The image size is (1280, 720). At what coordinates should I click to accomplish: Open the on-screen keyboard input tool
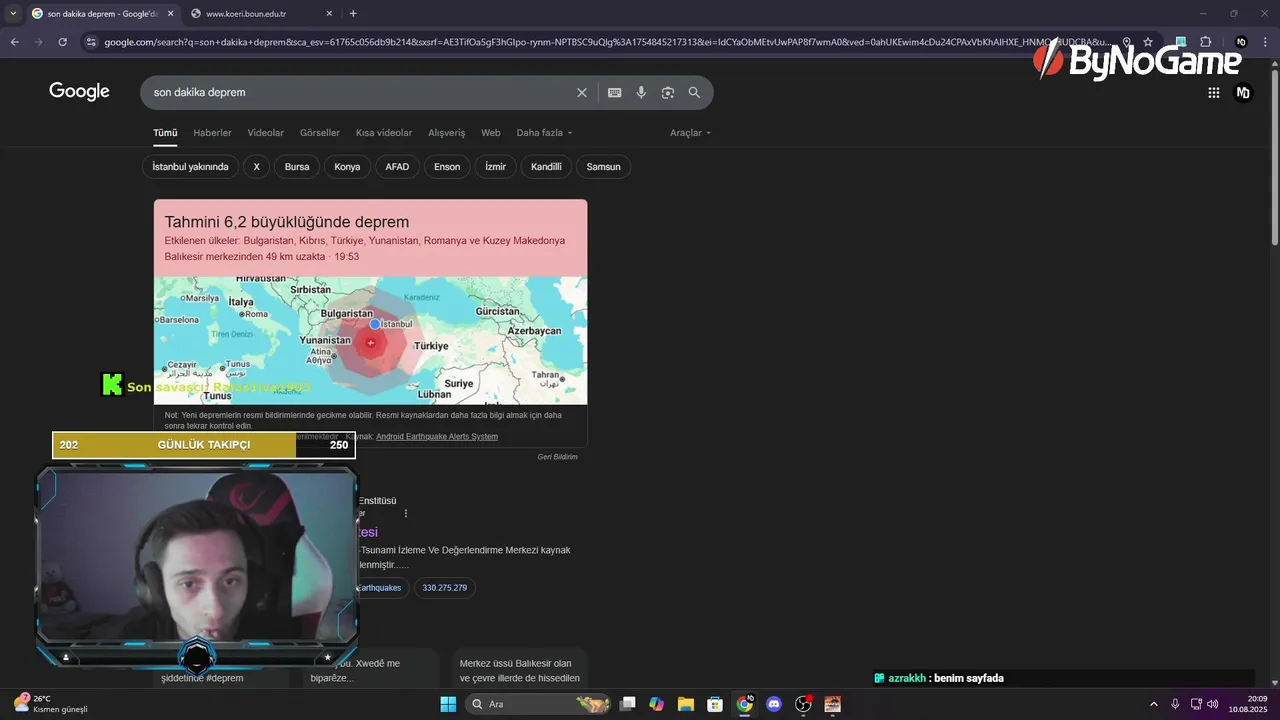click(614, 92)
